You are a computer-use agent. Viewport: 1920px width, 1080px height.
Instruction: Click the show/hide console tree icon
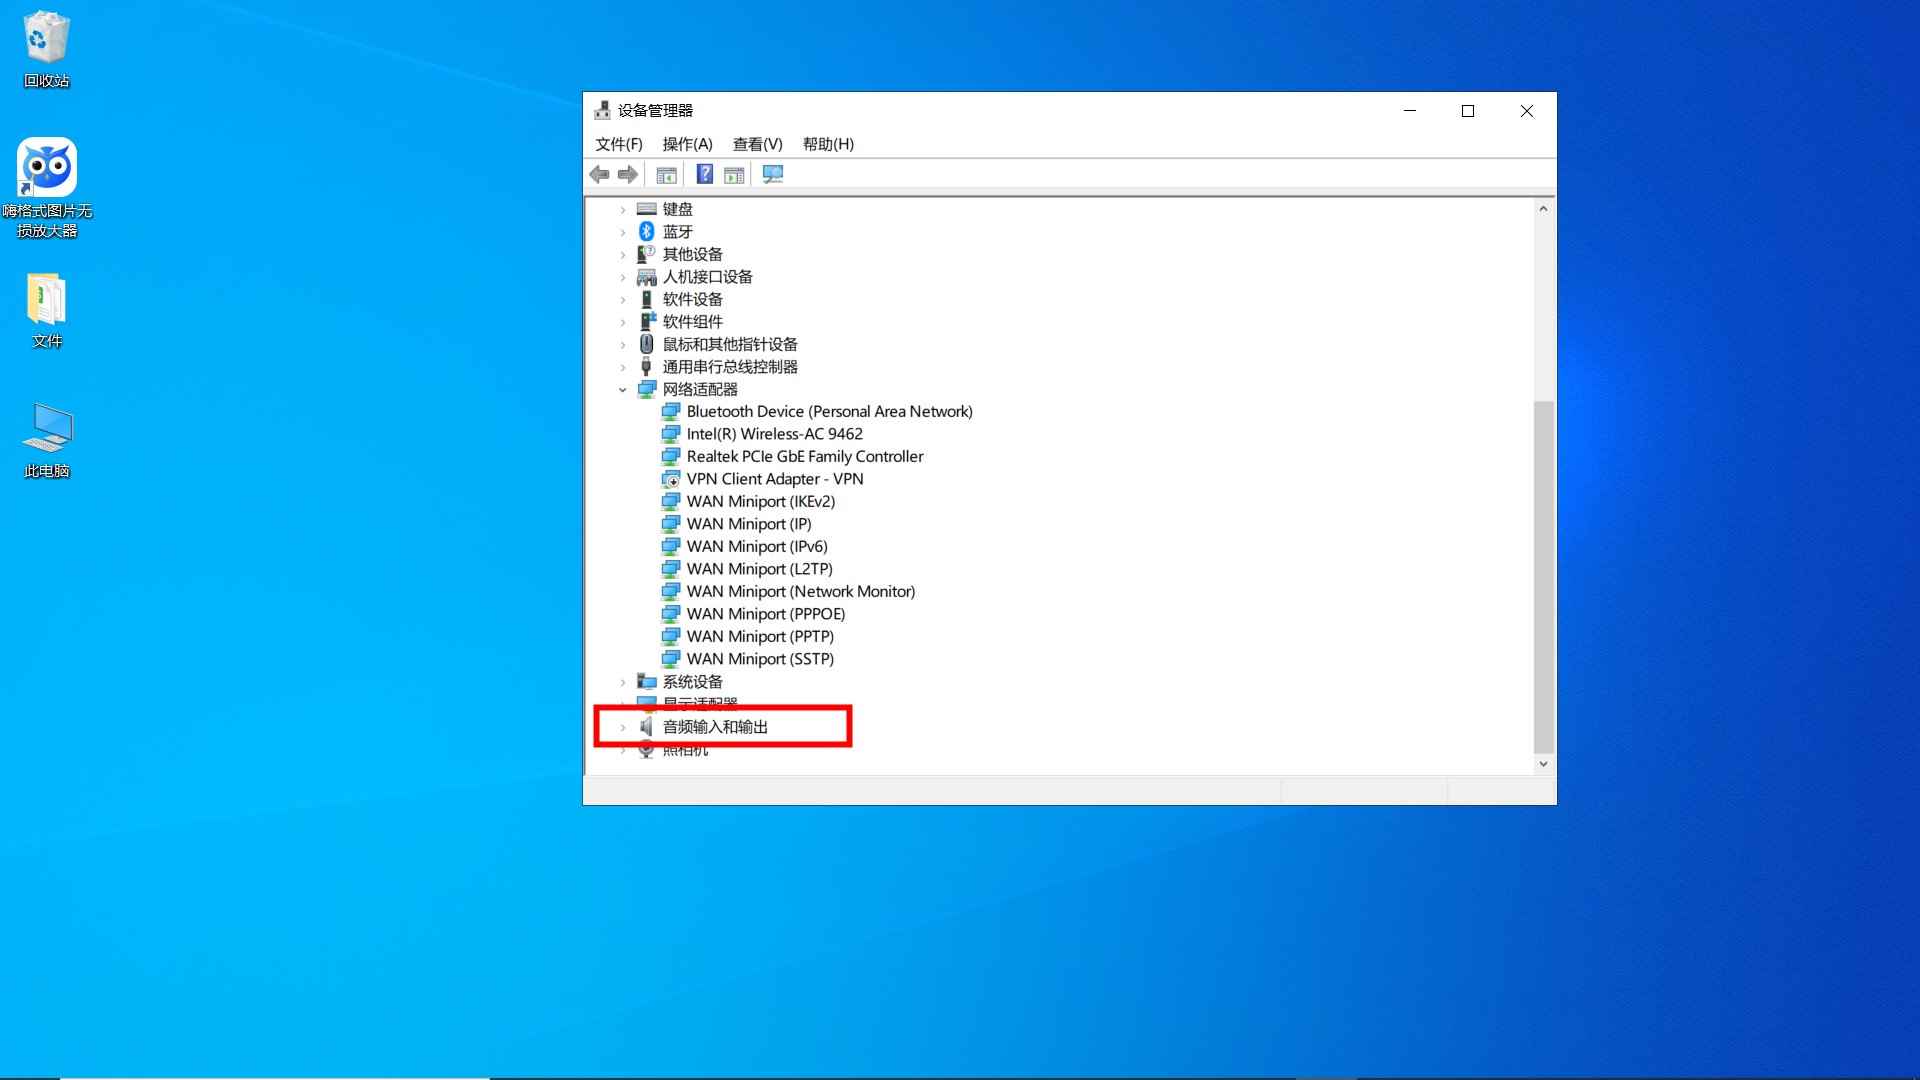[x=666, y=175]
